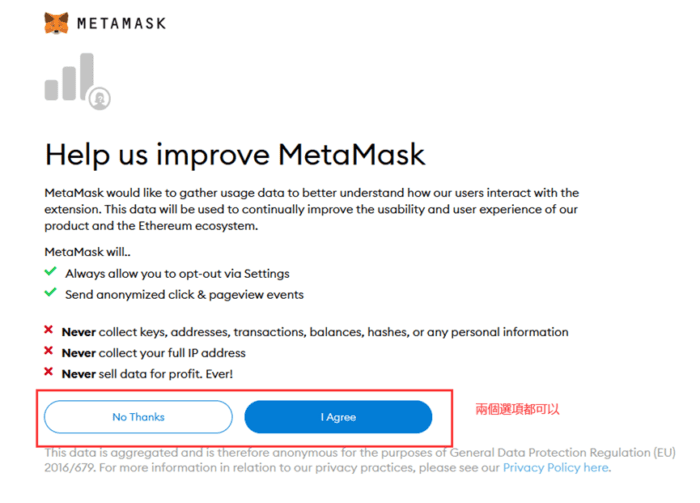Click the METAMASK wordmark text
700x503 pixels.
click(121, 23)
